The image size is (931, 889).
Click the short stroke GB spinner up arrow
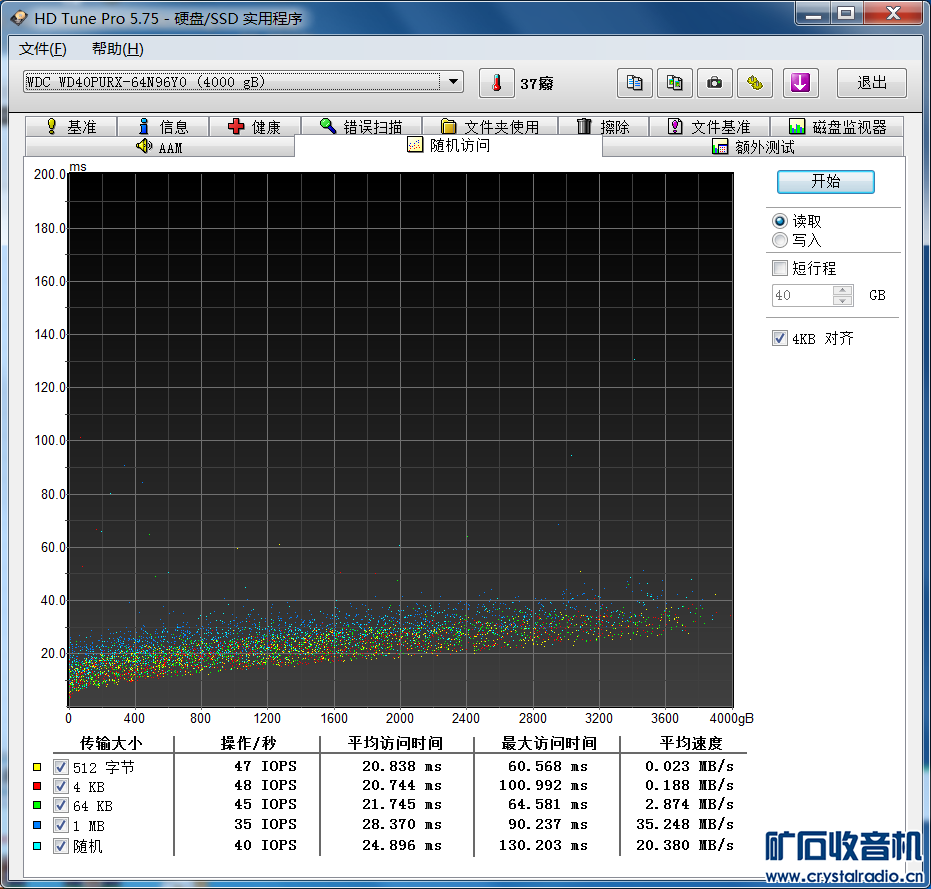[x=843, y=290]
